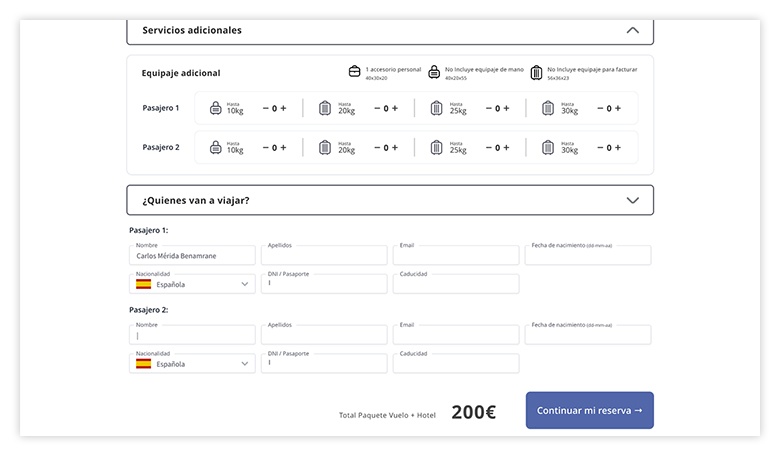Decrease Pasajero 1 10kg baggage count
The height and width of the screenshot is (456, 780).
pyautogui.click(x=266, y=108)
